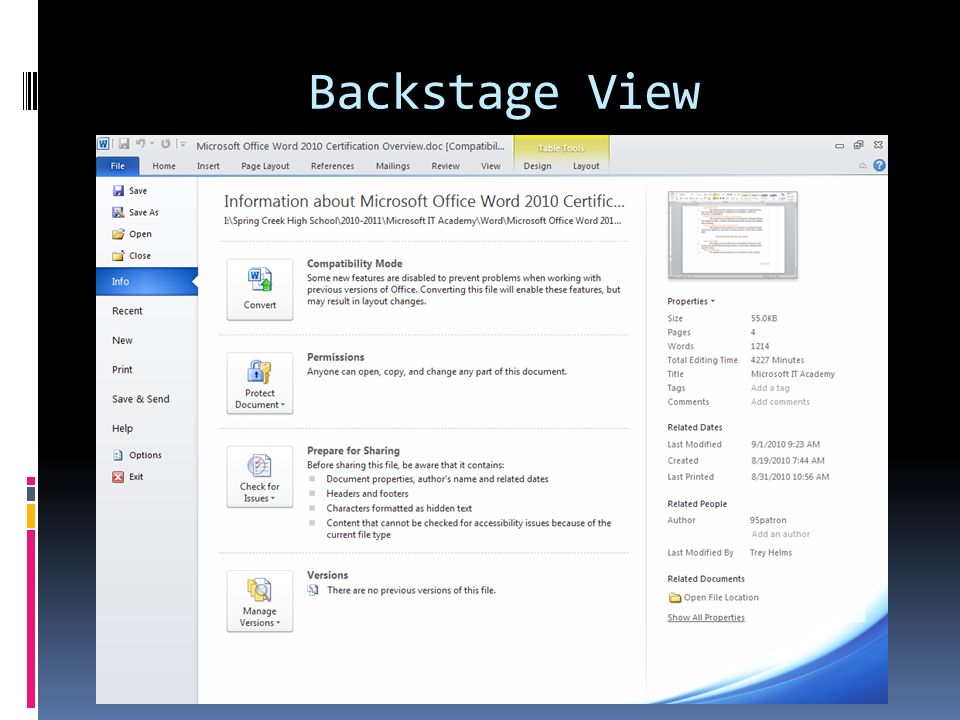Click the Options icon in sidebar
Image resolution: width=960 pixels, height=720 pixels.
(118, 455)
